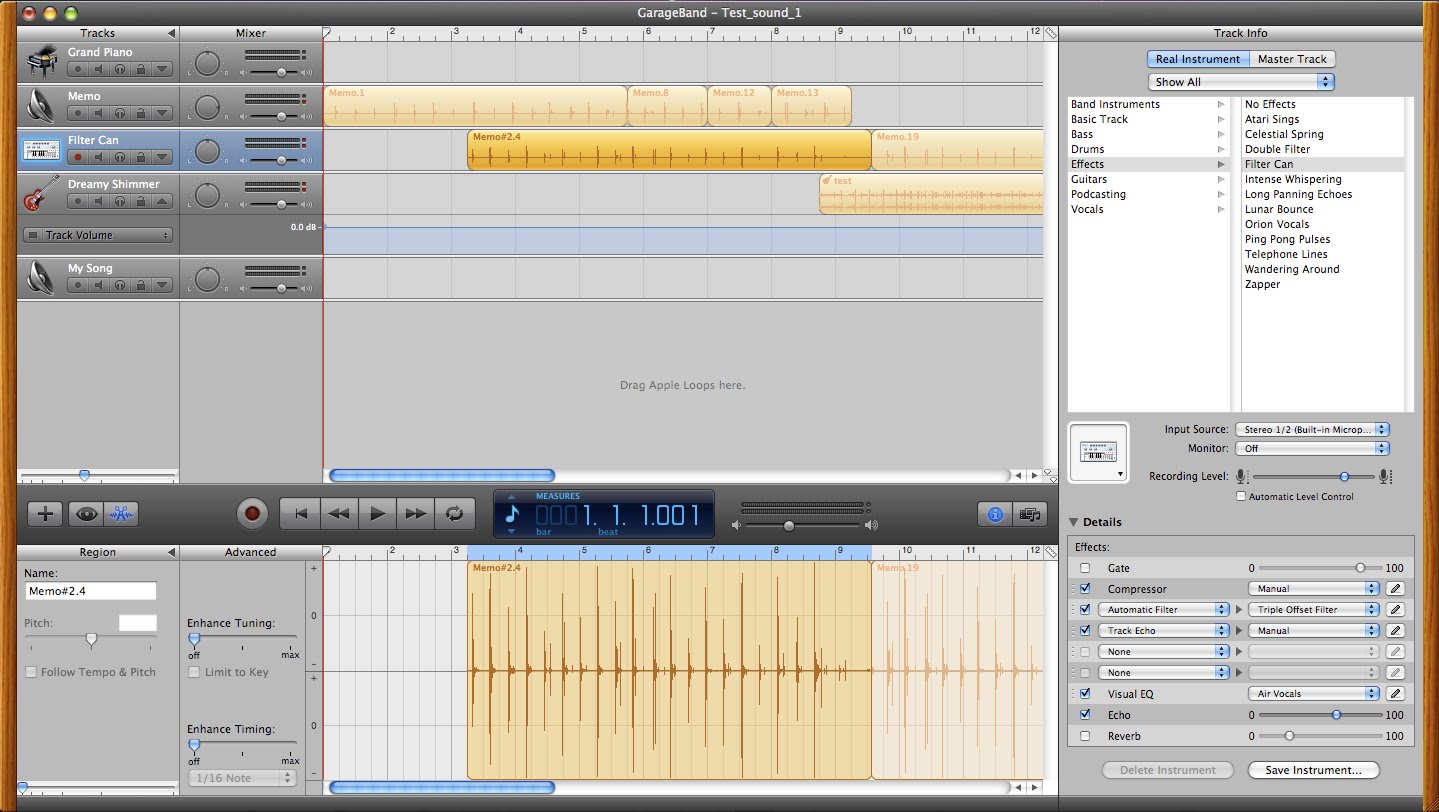Solo the Grand Piano track
Viewport: 1439px width, 812px height.
click(120, 69)
